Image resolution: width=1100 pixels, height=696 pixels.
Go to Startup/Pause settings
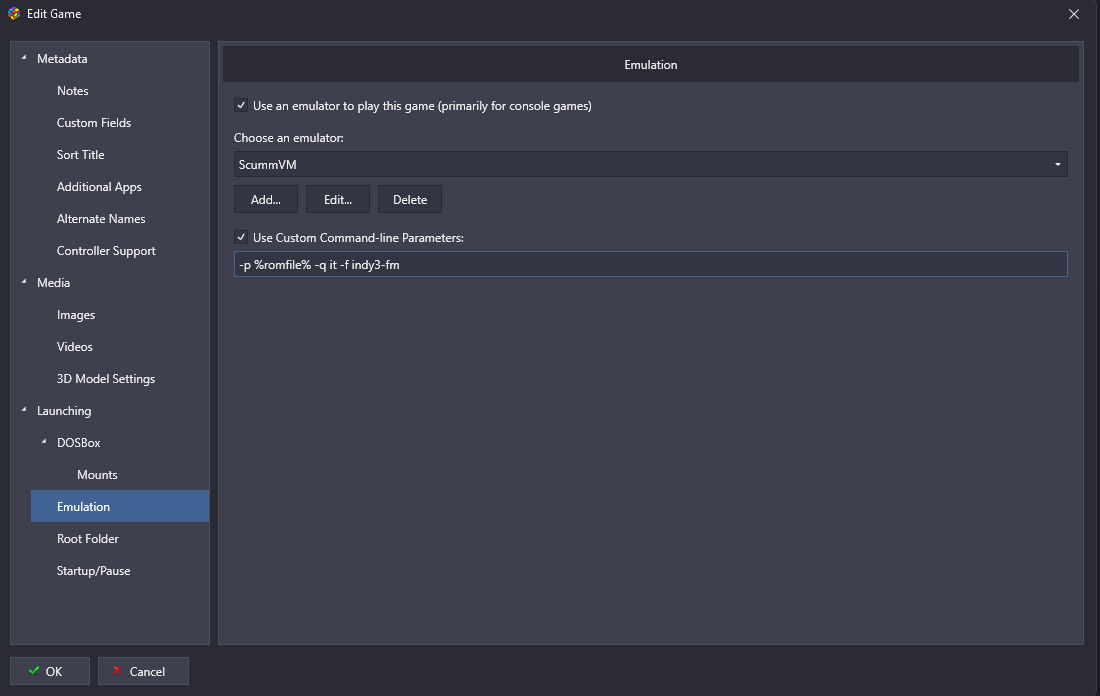[93, 571]
